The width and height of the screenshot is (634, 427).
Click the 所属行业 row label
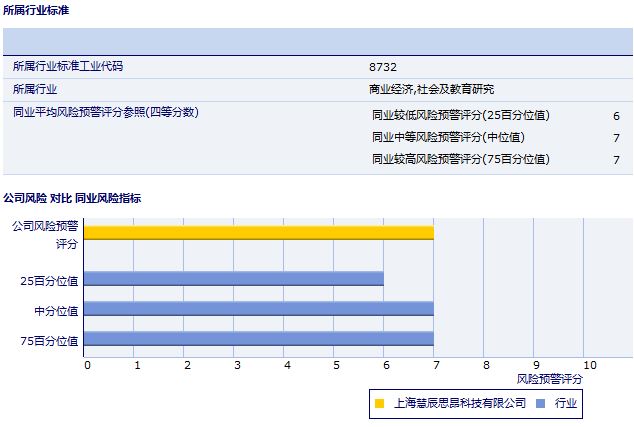coord(35,89)
